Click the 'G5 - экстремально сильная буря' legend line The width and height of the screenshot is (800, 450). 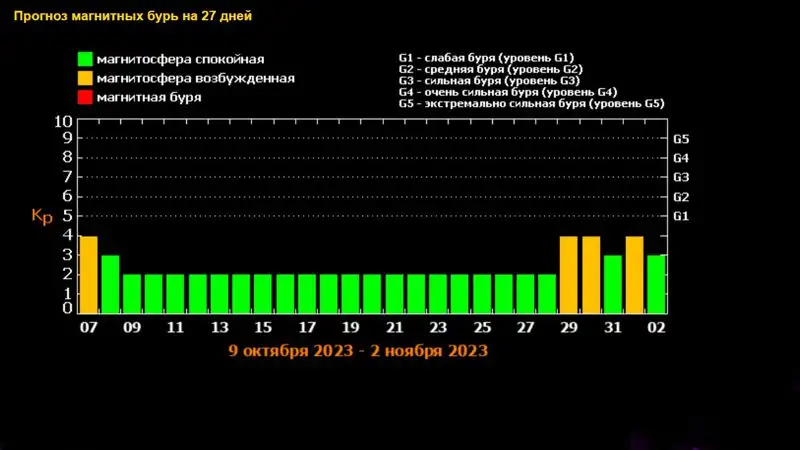(x=531, y=103)
